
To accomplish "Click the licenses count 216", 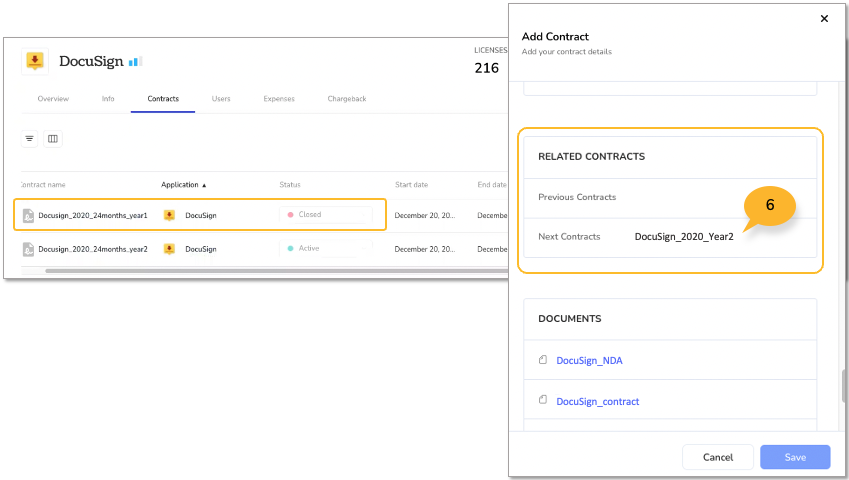I will [x=486, y=68].
